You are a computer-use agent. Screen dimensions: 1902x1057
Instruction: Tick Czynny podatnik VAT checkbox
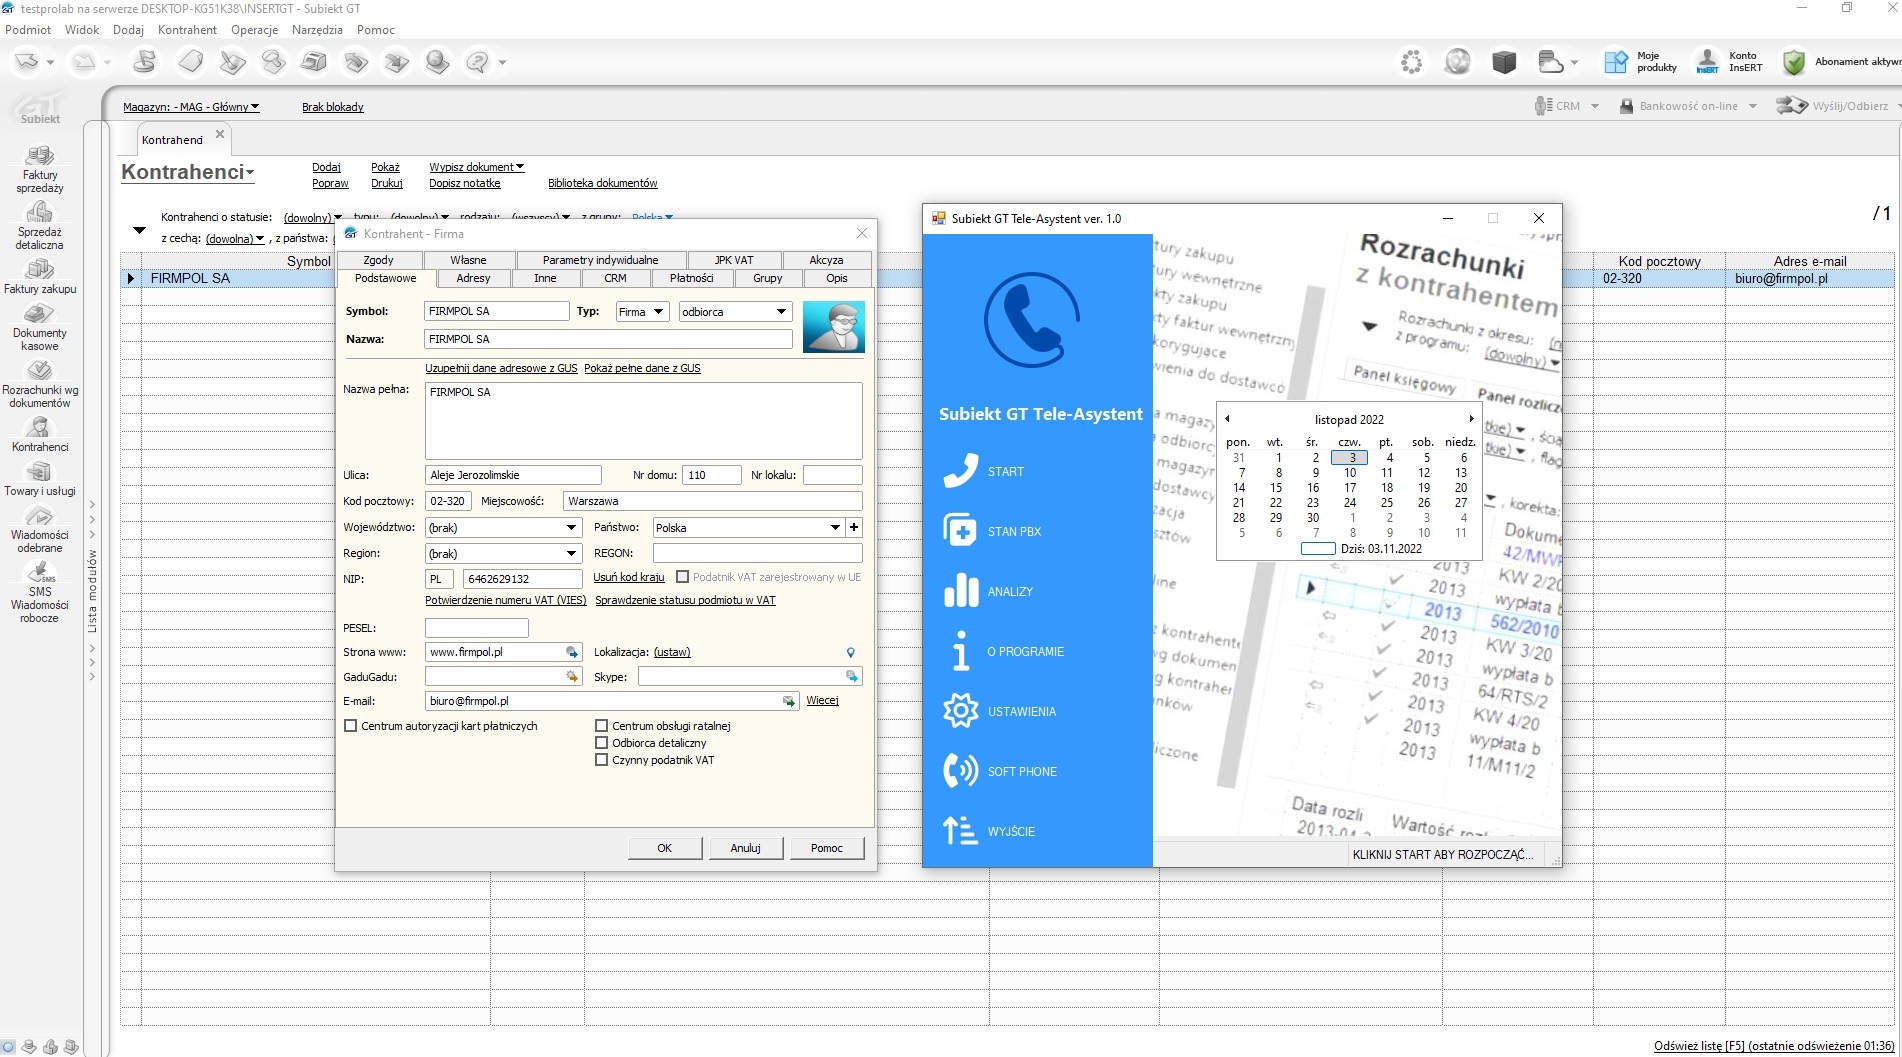tap(602, 760)
